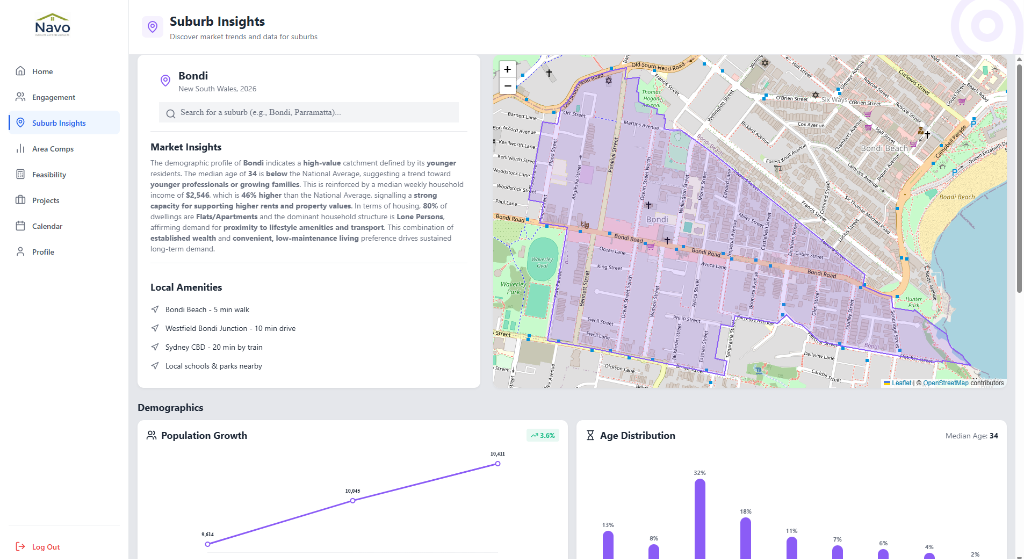Click 'Bondi Beach - 5 min walk' text
Screen dimensions: 1024x559
point(207,310)
